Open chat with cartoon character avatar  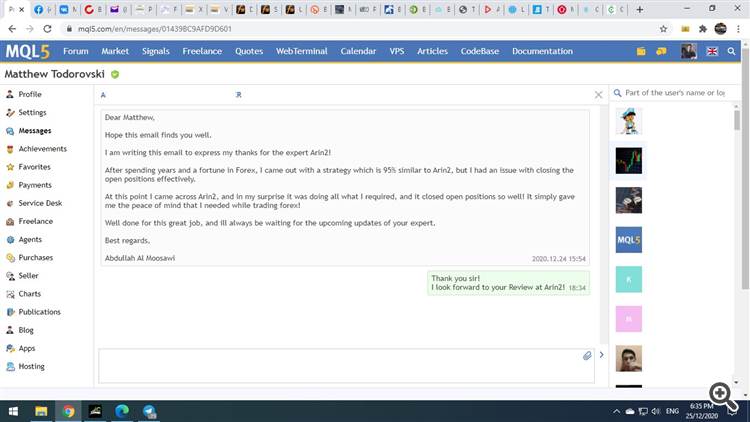point(629,121)
